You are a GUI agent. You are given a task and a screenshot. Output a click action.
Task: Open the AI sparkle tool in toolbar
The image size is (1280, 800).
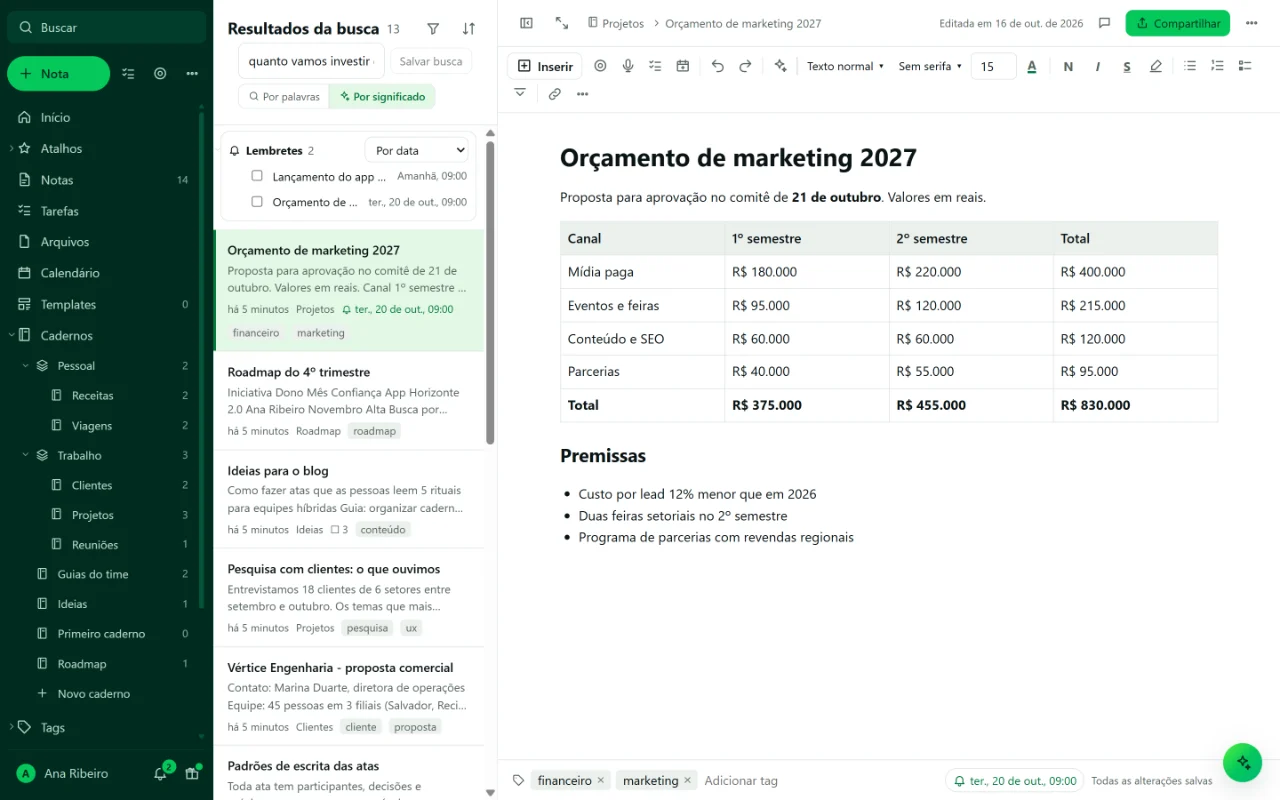(781, 66)
